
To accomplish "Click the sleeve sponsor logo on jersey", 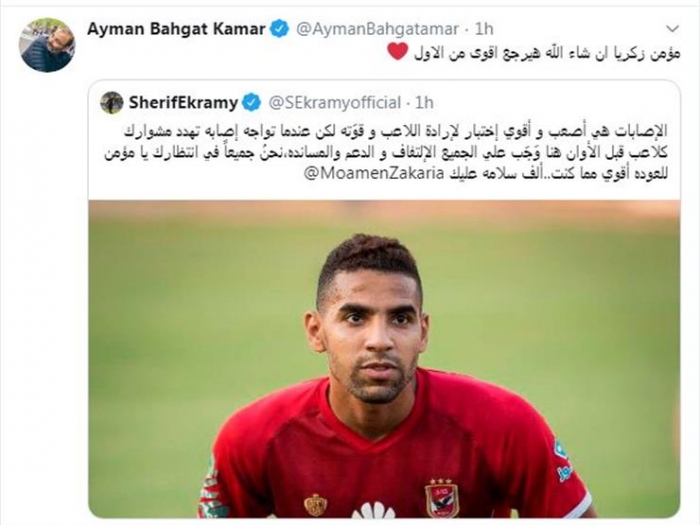I will 563,460.
